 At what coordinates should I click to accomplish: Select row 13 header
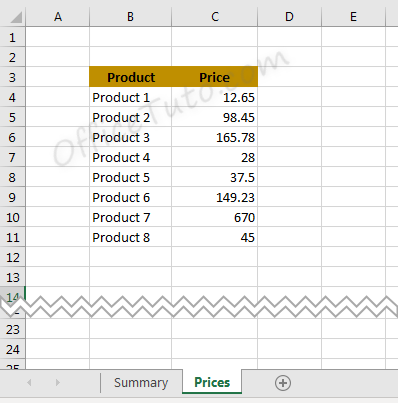point(12,277)
